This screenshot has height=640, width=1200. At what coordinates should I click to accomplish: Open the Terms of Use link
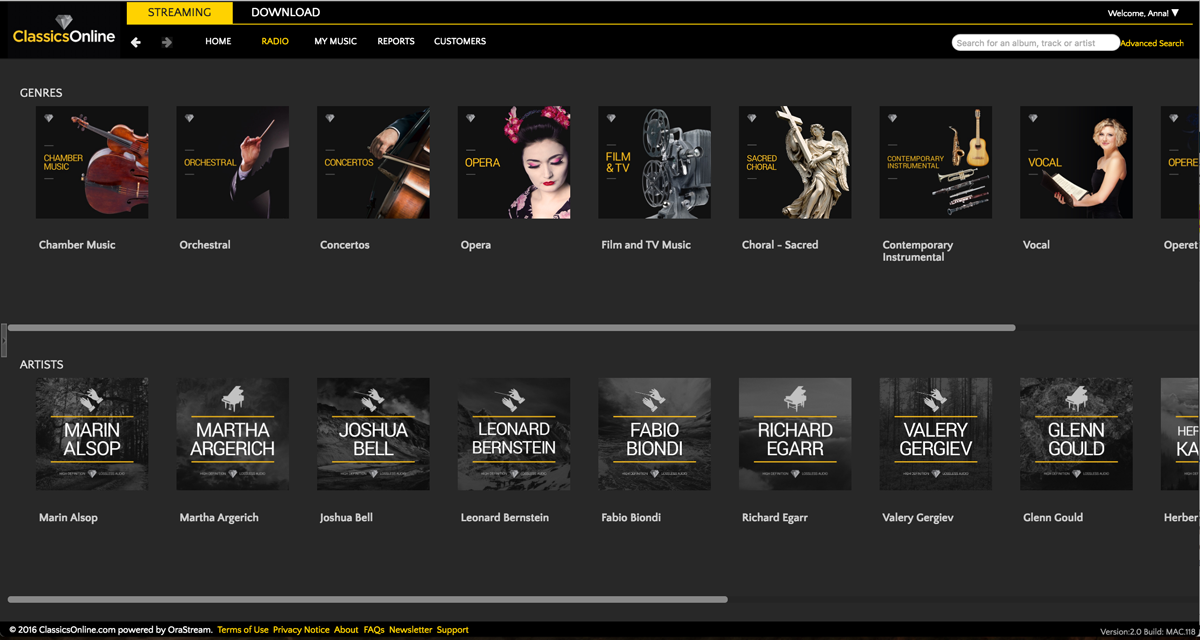tap(243, 630)
